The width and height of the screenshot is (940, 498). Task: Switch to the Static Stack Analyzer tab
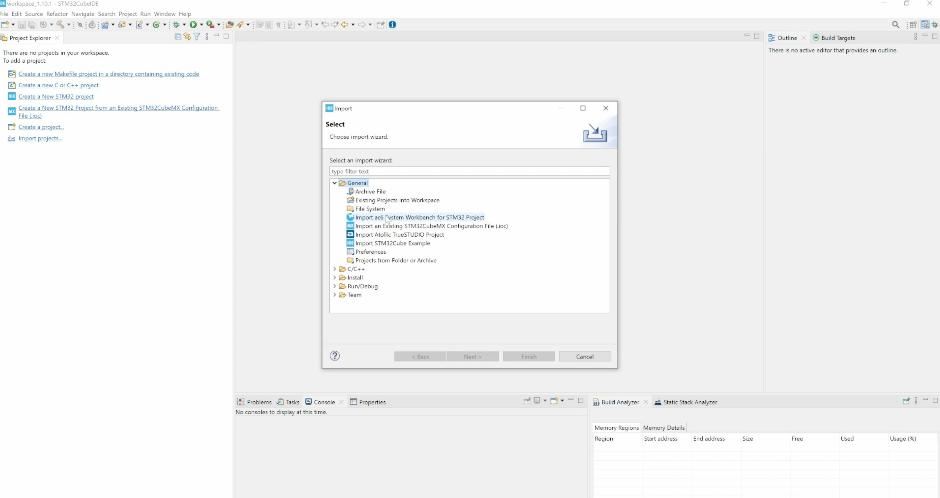685,402
